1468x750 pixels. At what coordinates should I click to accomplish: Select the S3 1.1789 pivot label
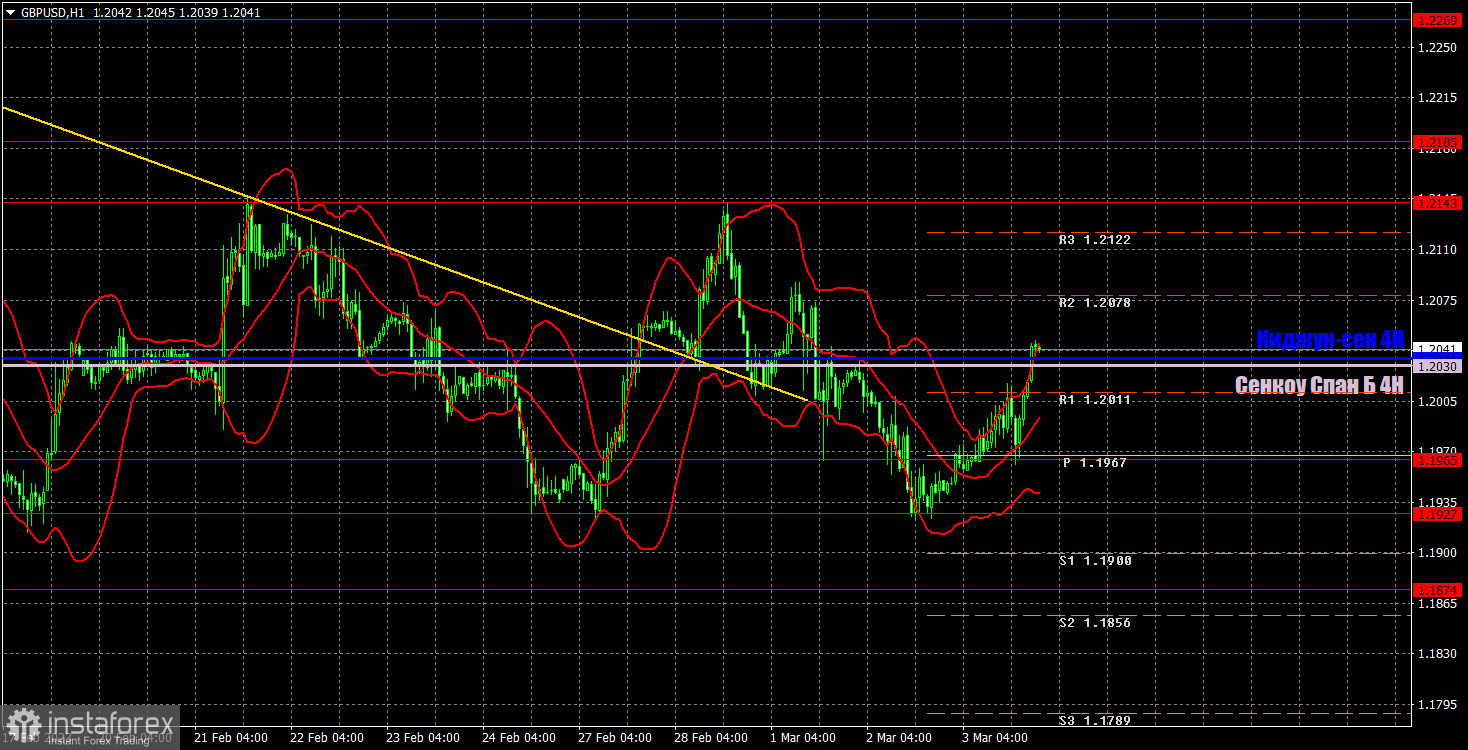point(1095,720)
